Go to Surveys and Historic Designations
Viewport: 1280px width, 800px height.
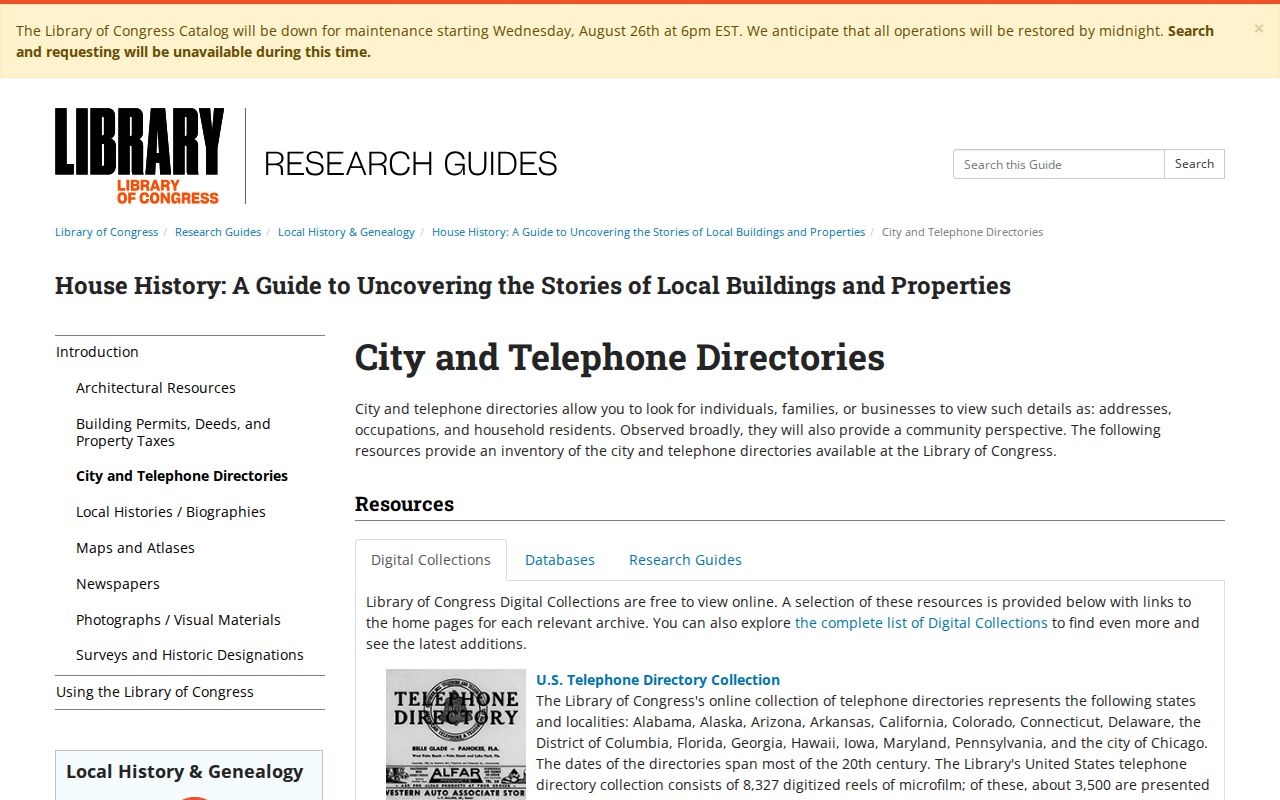(x=190, y=655)
